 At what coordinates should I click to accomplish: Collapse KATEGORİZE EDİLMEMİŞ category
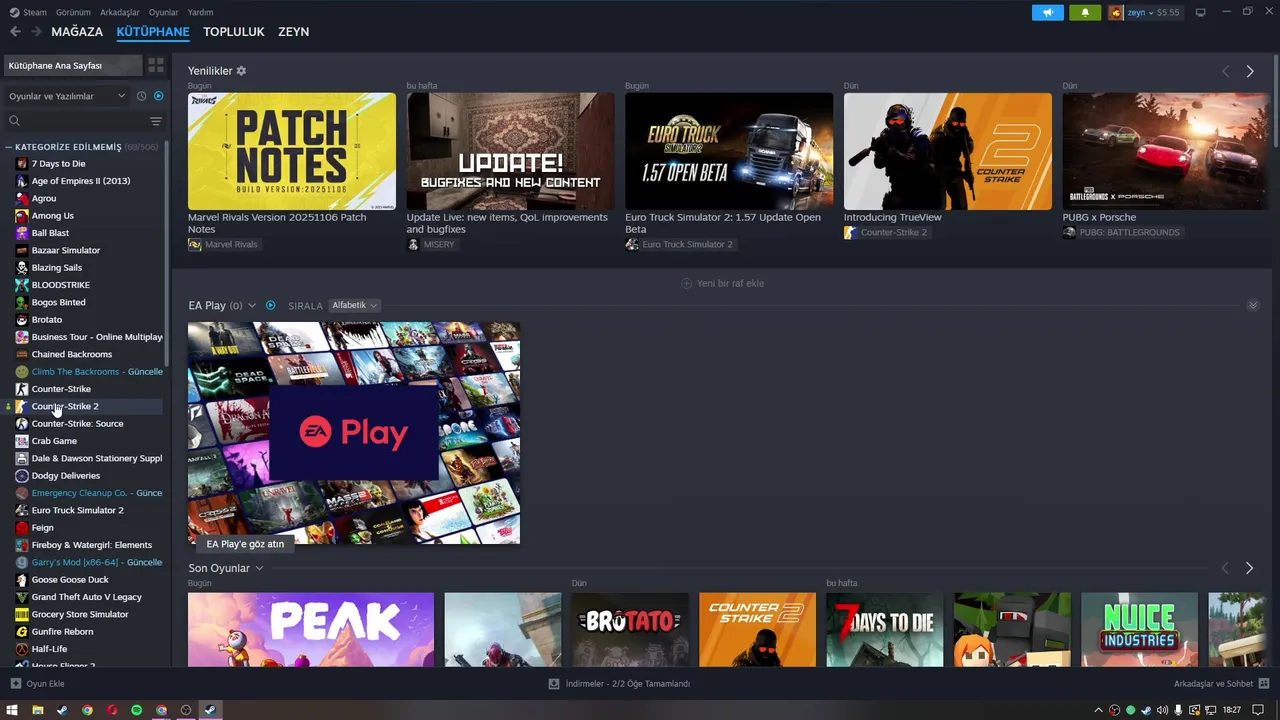click(x=82, y=147)
